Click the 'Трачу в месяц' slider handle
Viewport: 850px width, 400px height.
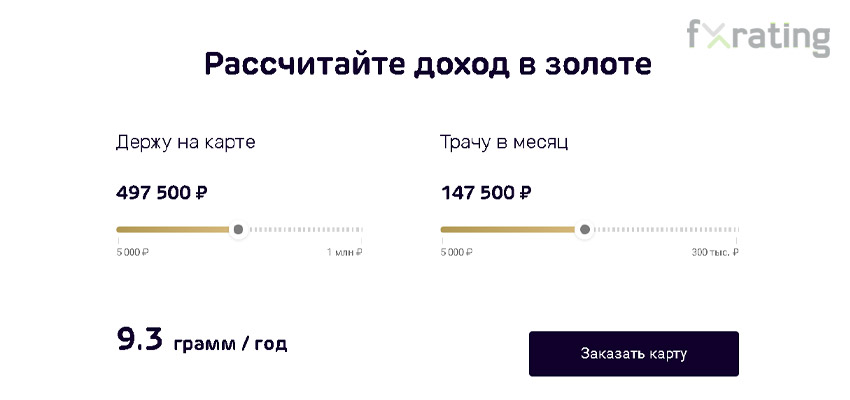point(584,230)
